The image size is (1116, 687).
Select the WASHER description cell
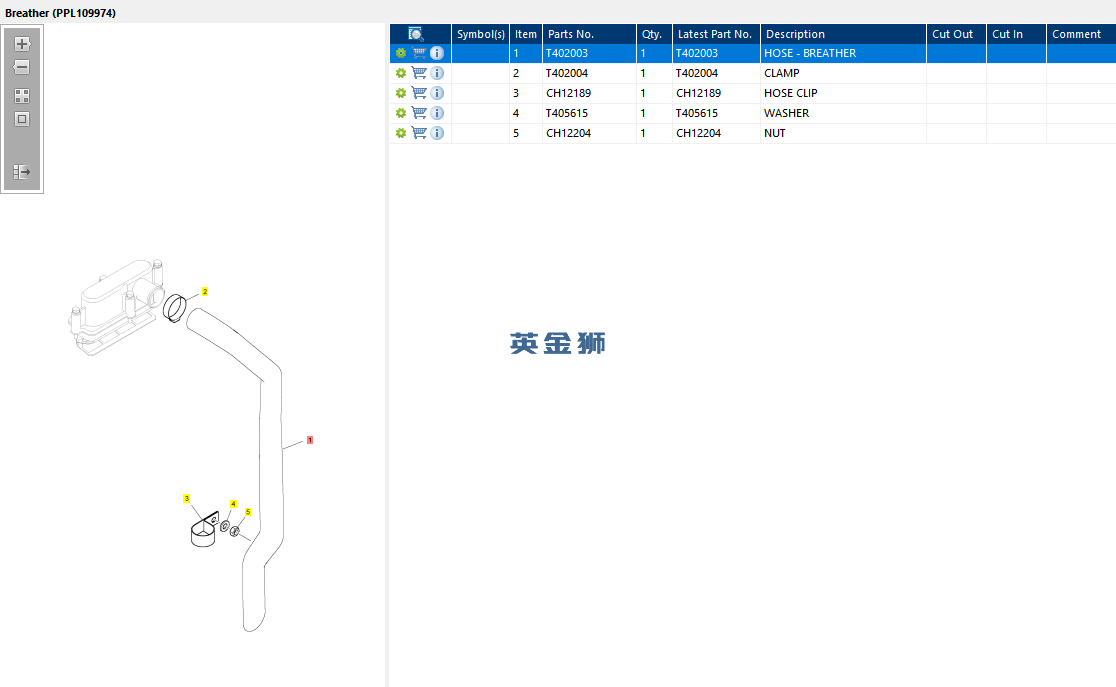pyautogui.click(x=843, y=113)
